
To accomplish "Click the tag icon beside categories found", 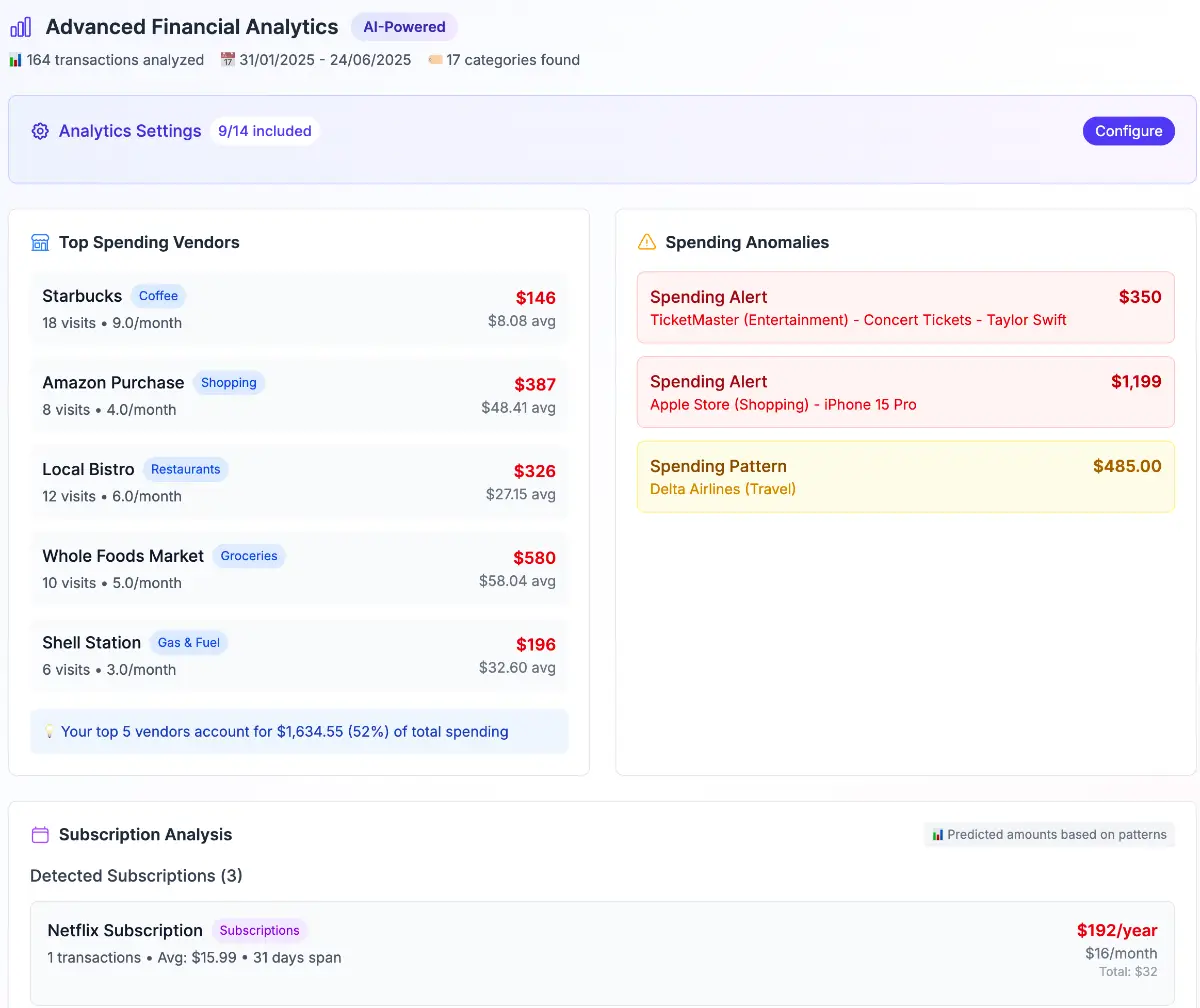I will point(435,60).
